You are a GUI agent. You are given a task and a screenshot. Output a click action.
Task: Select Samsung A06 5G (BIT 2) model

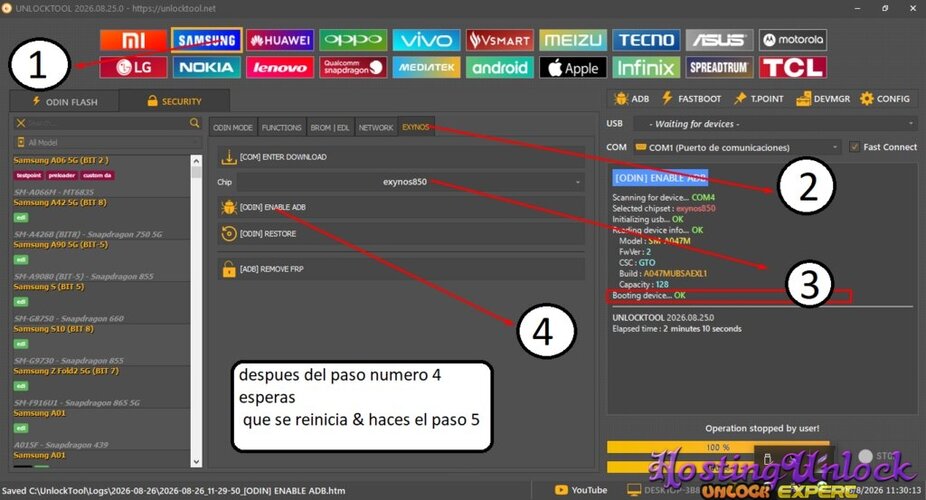pyautogui.click(x=61, y=160)
